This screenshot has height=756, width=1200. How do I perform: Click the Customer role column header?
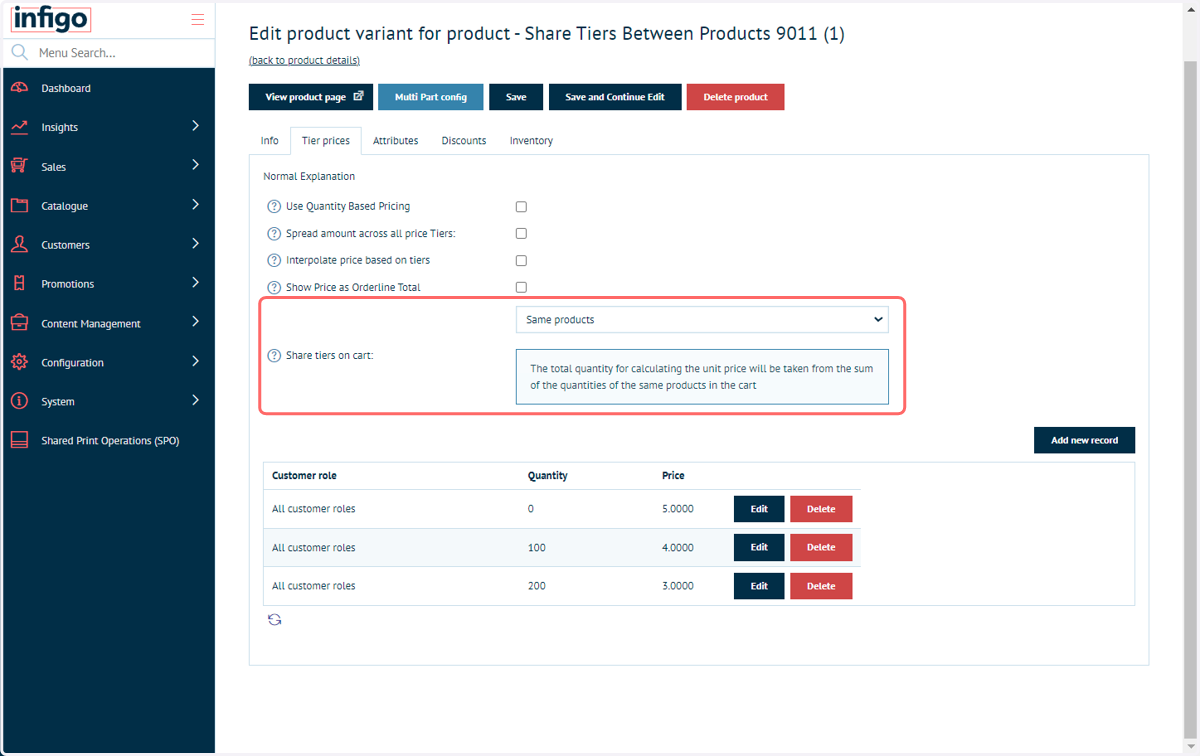305,476
